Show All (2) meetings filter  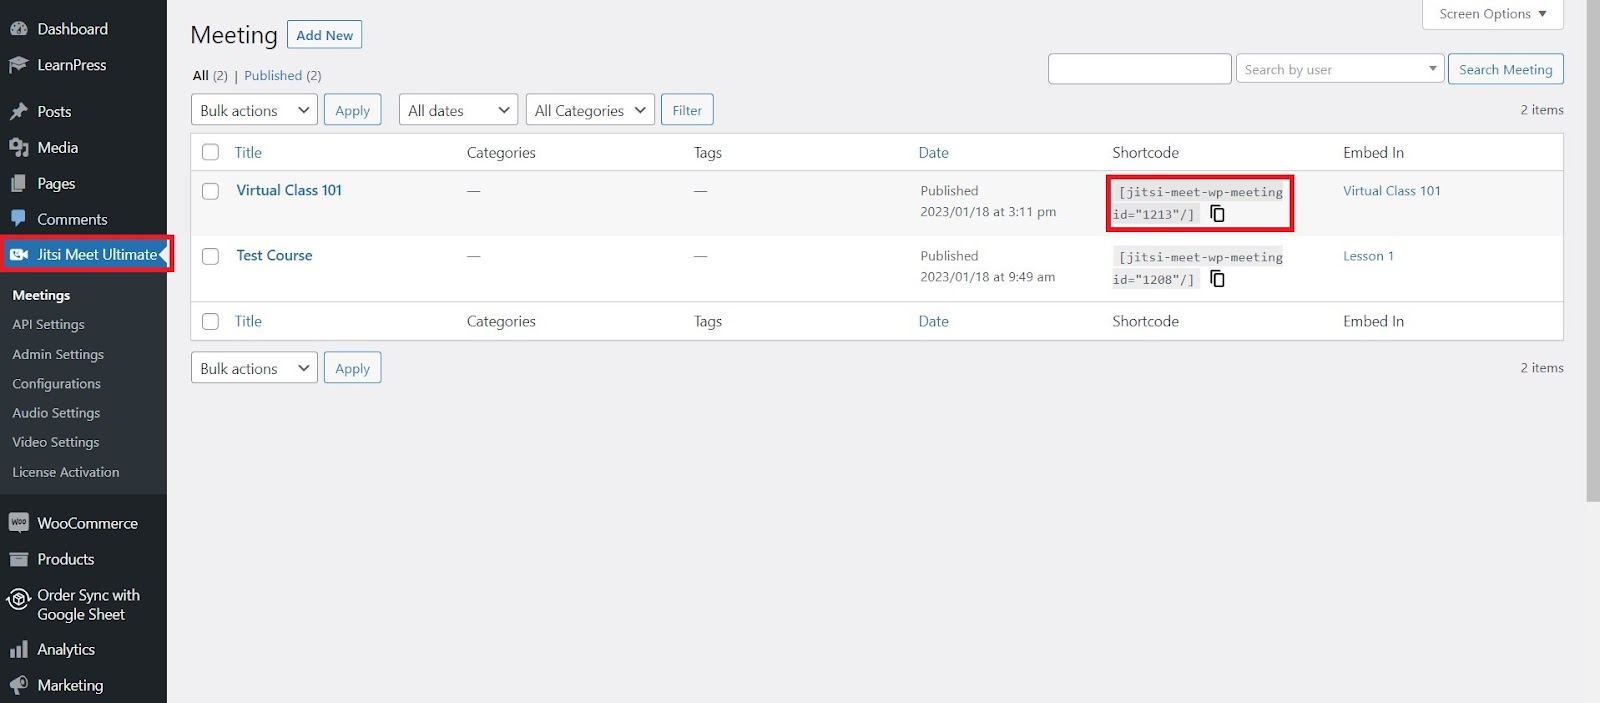[210, 75]
